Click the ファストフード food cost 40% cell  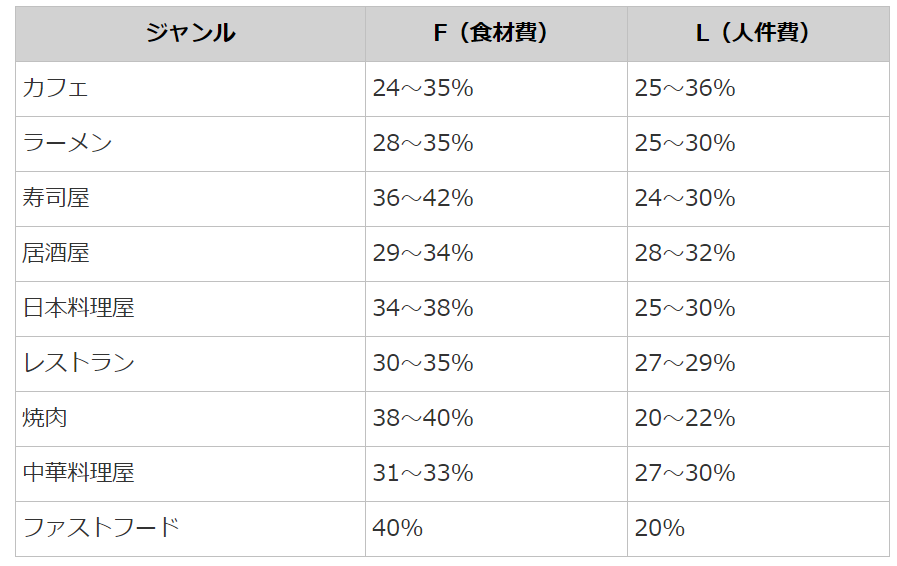pyautogui.click(x=398, y=528)
